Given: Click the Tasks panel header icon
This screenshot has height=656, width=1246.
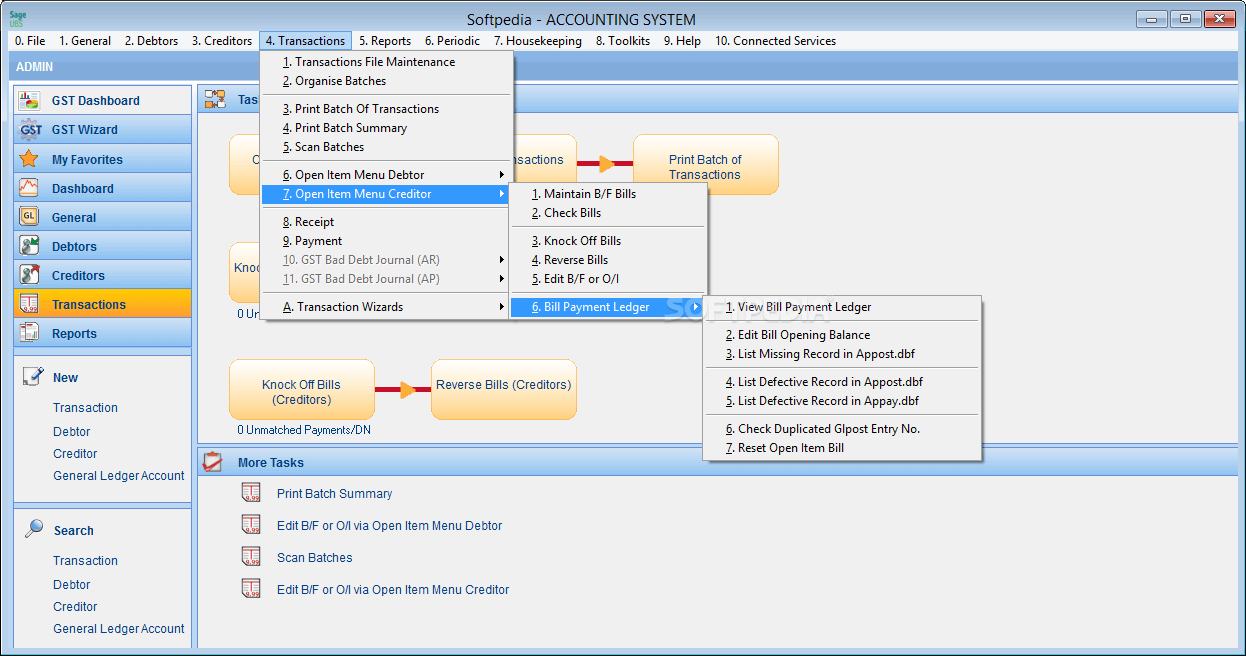Looking at the screenshot, I should 215,99.
